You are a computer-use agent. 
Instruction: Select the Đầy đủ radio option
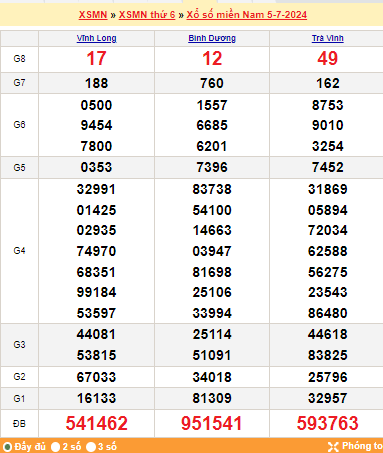[7, 447]
